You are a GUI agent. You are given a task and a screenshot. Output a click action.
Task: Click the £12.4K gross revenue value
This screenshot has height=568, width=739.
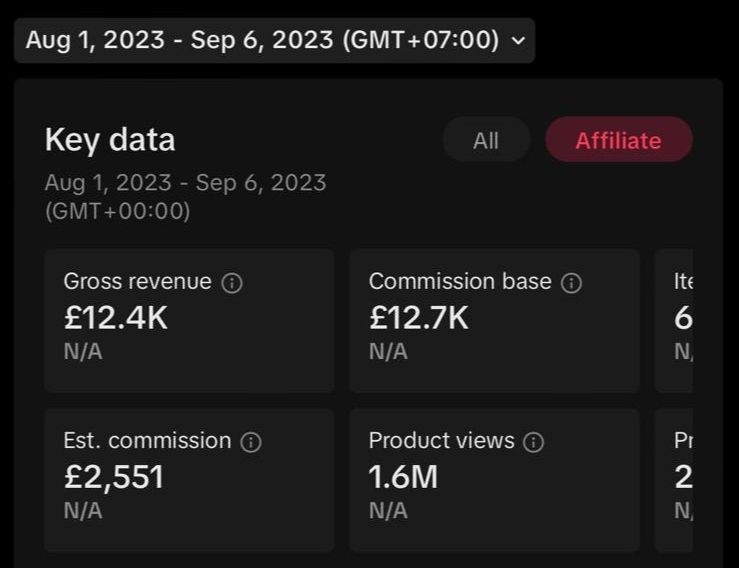tap(116, 318)
